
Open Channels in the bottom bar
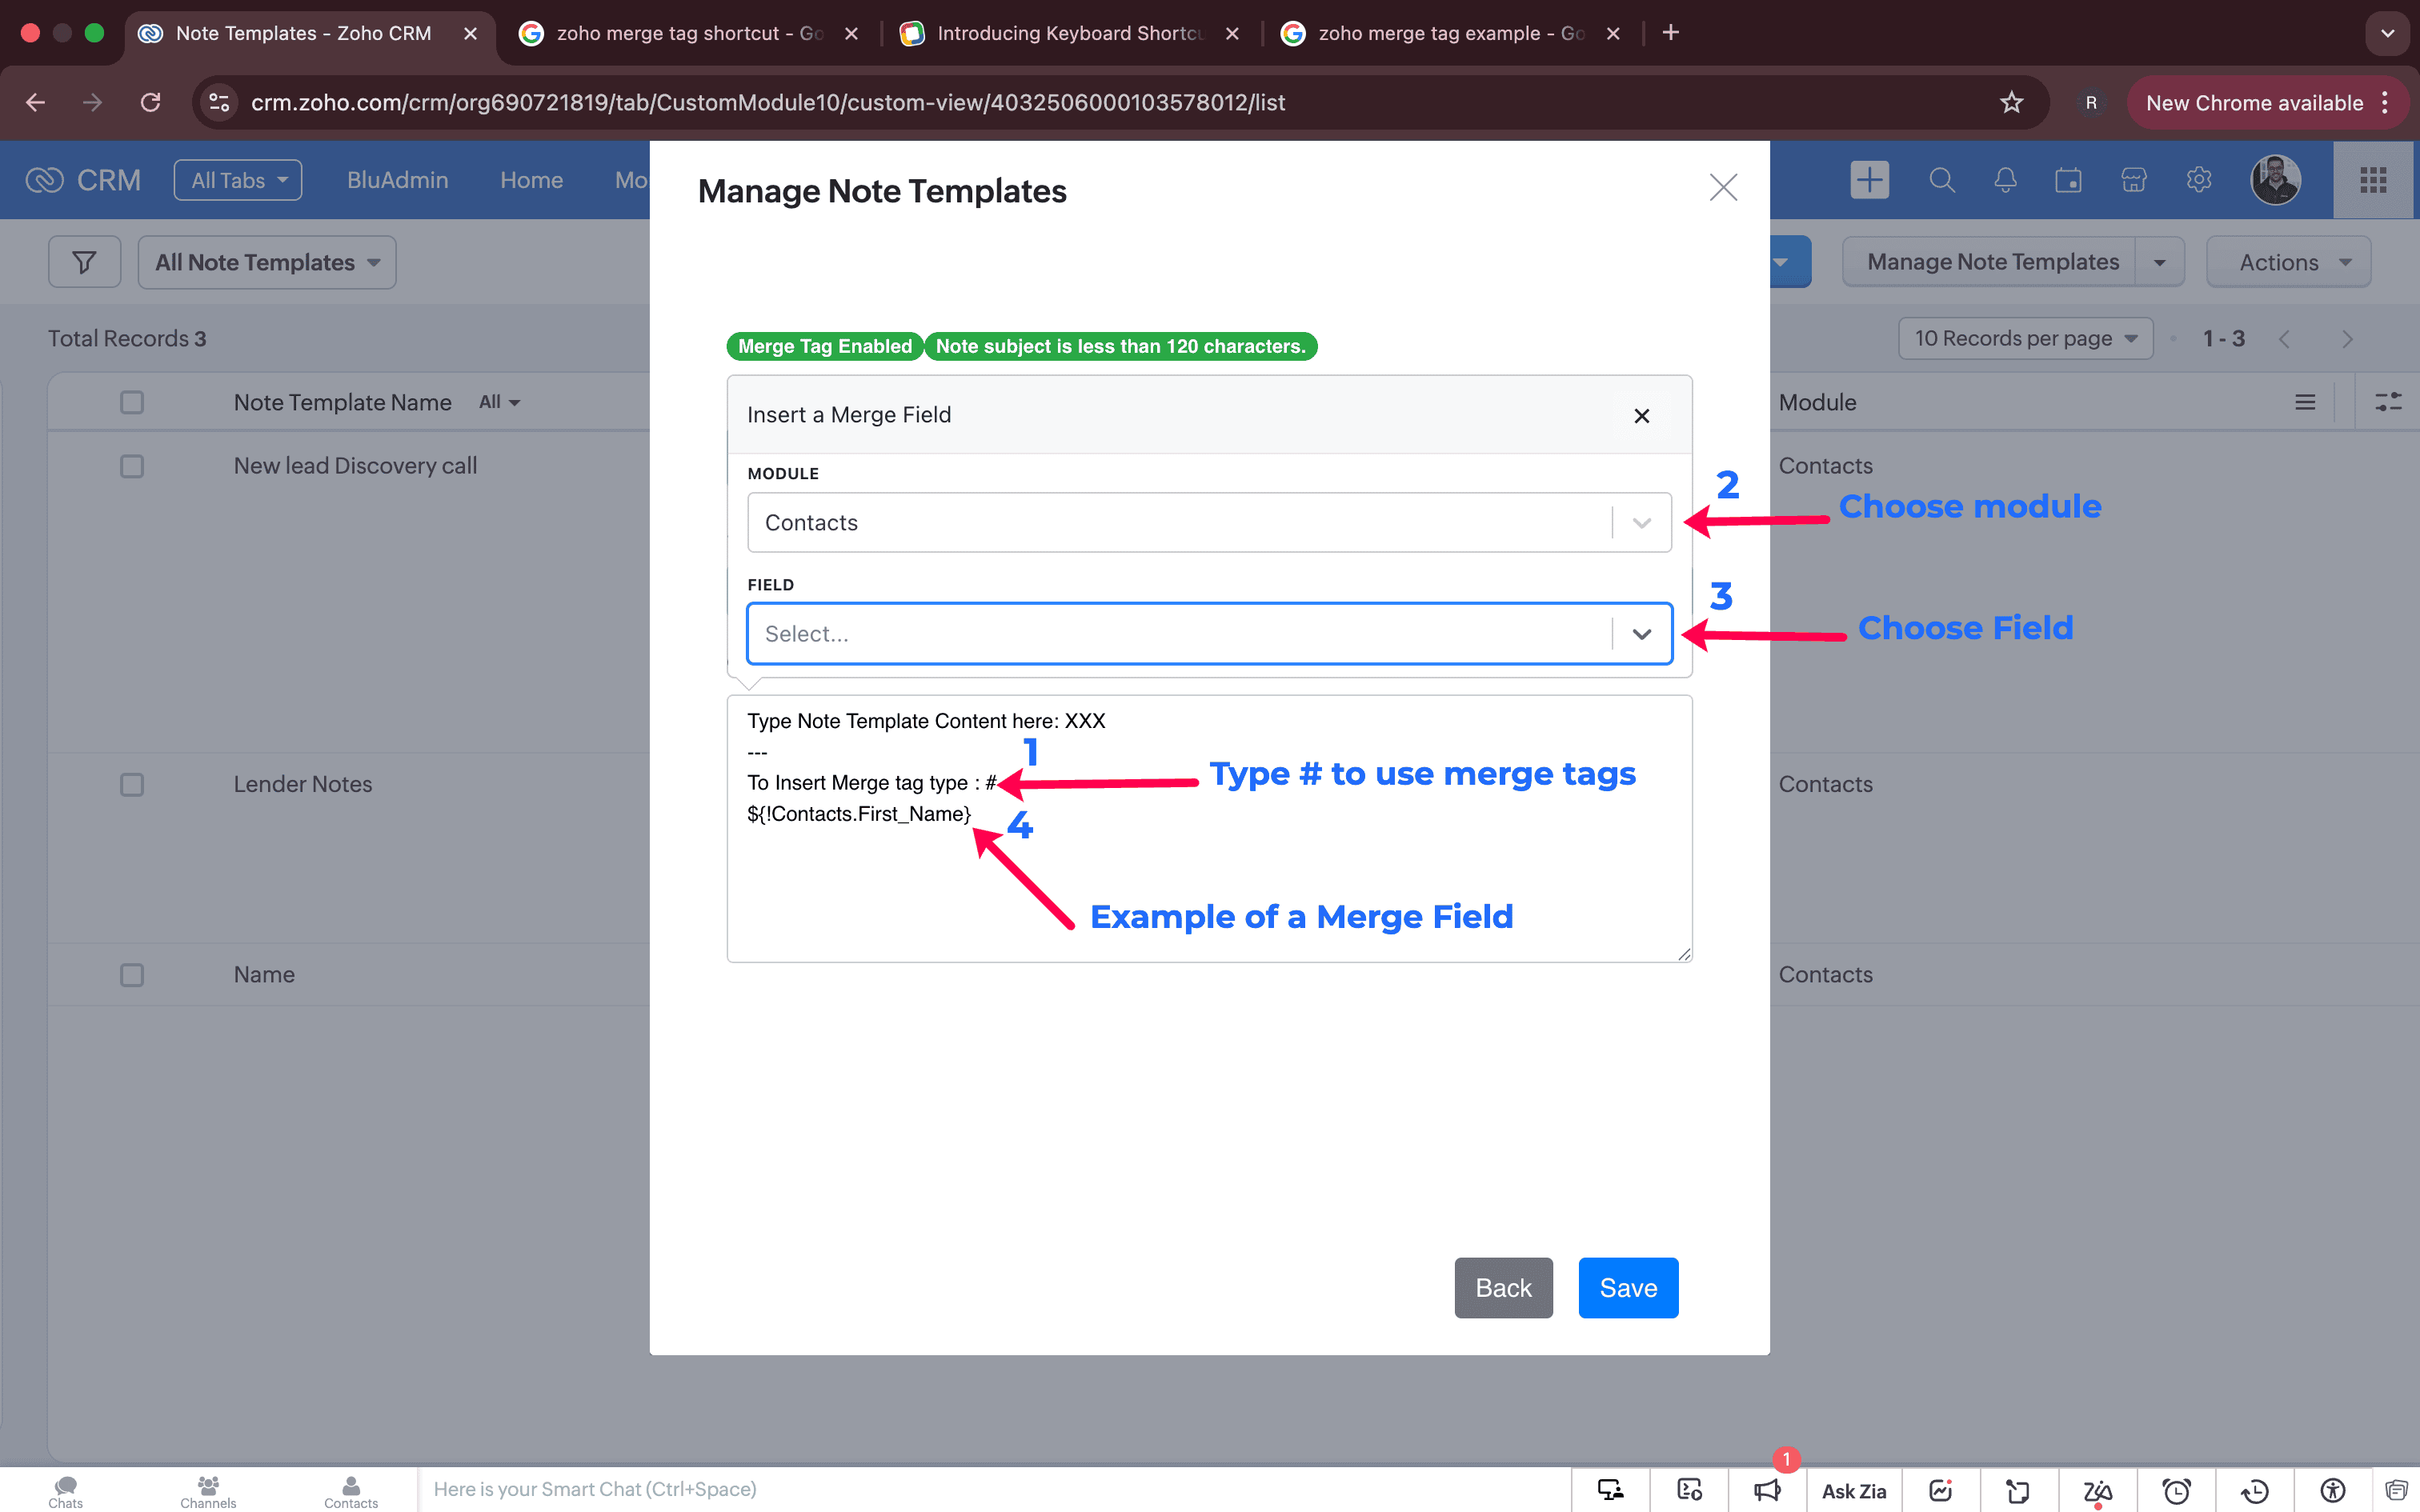[208, 1491]
